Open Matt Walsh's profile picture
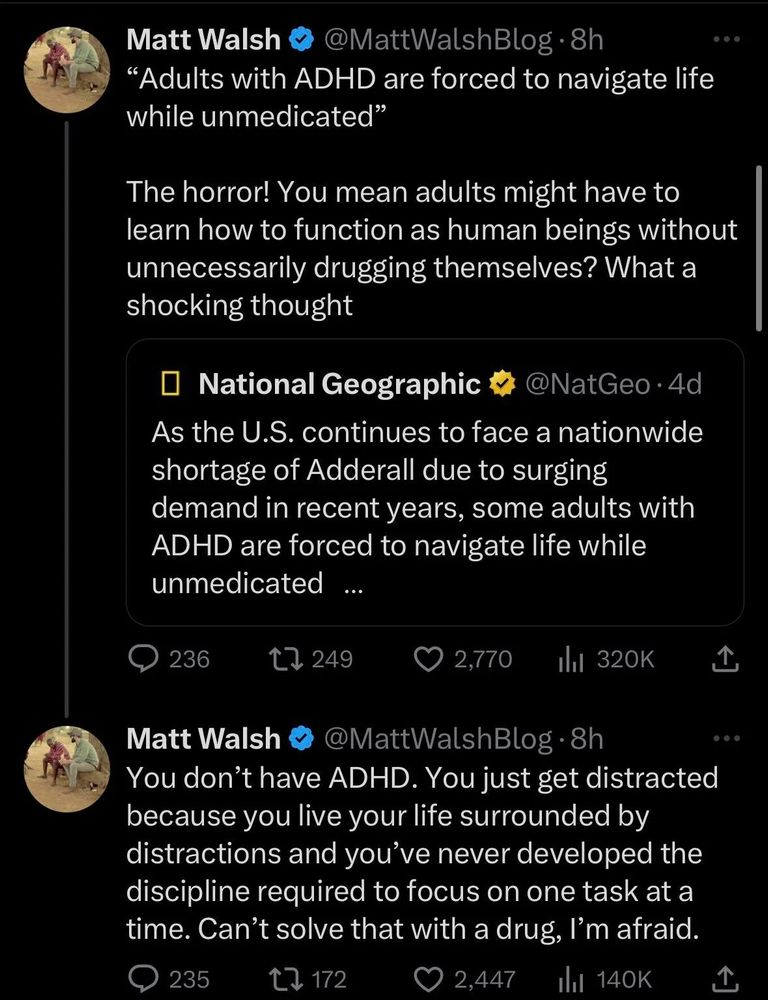 click(67, 70)
